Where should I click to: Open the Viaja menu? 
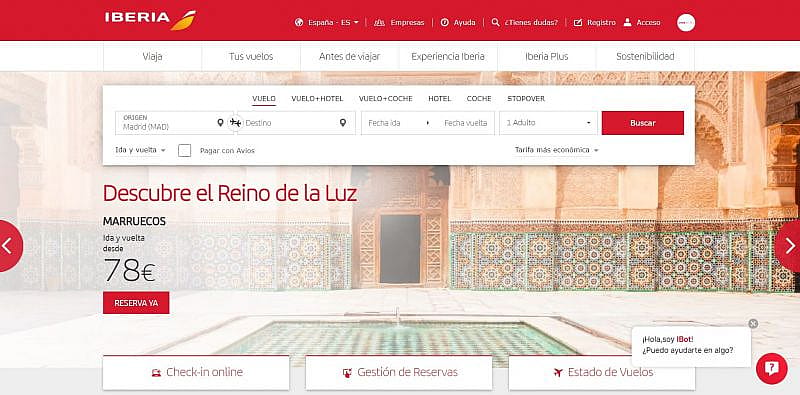point(152,57)
